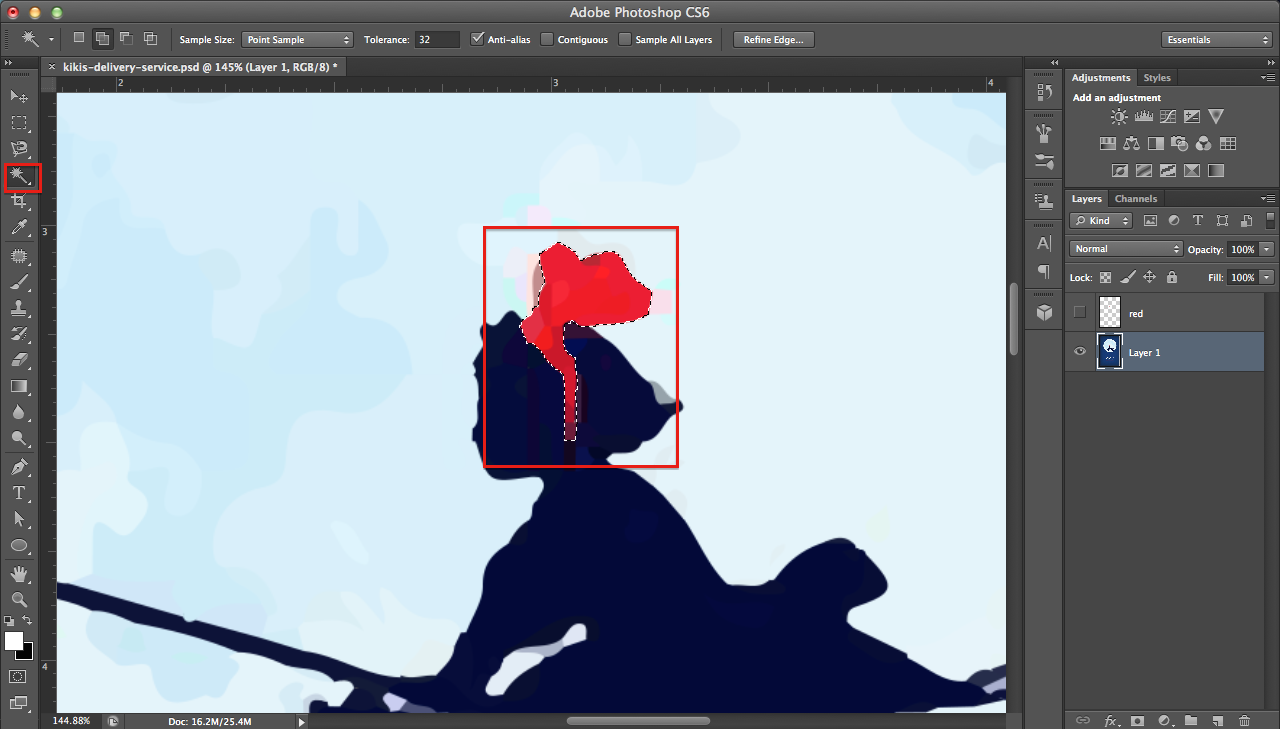Image resolution: width=1280 pixels, height=729 pixels.
Task: Add a Vibrance adjustment
Action: [1216, 116]
